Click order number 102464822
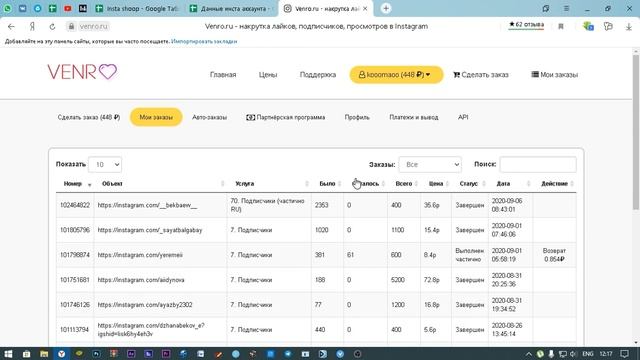Screen dimensions: 640x360 click(75, 205)
